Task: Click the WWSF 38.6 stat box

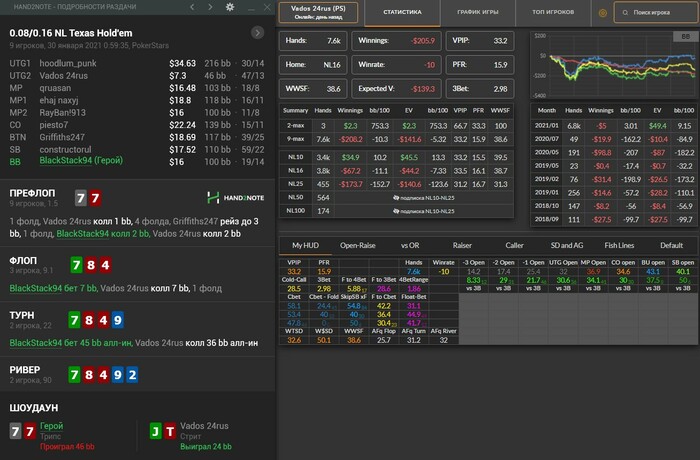Action: click(x=313, y=89)
